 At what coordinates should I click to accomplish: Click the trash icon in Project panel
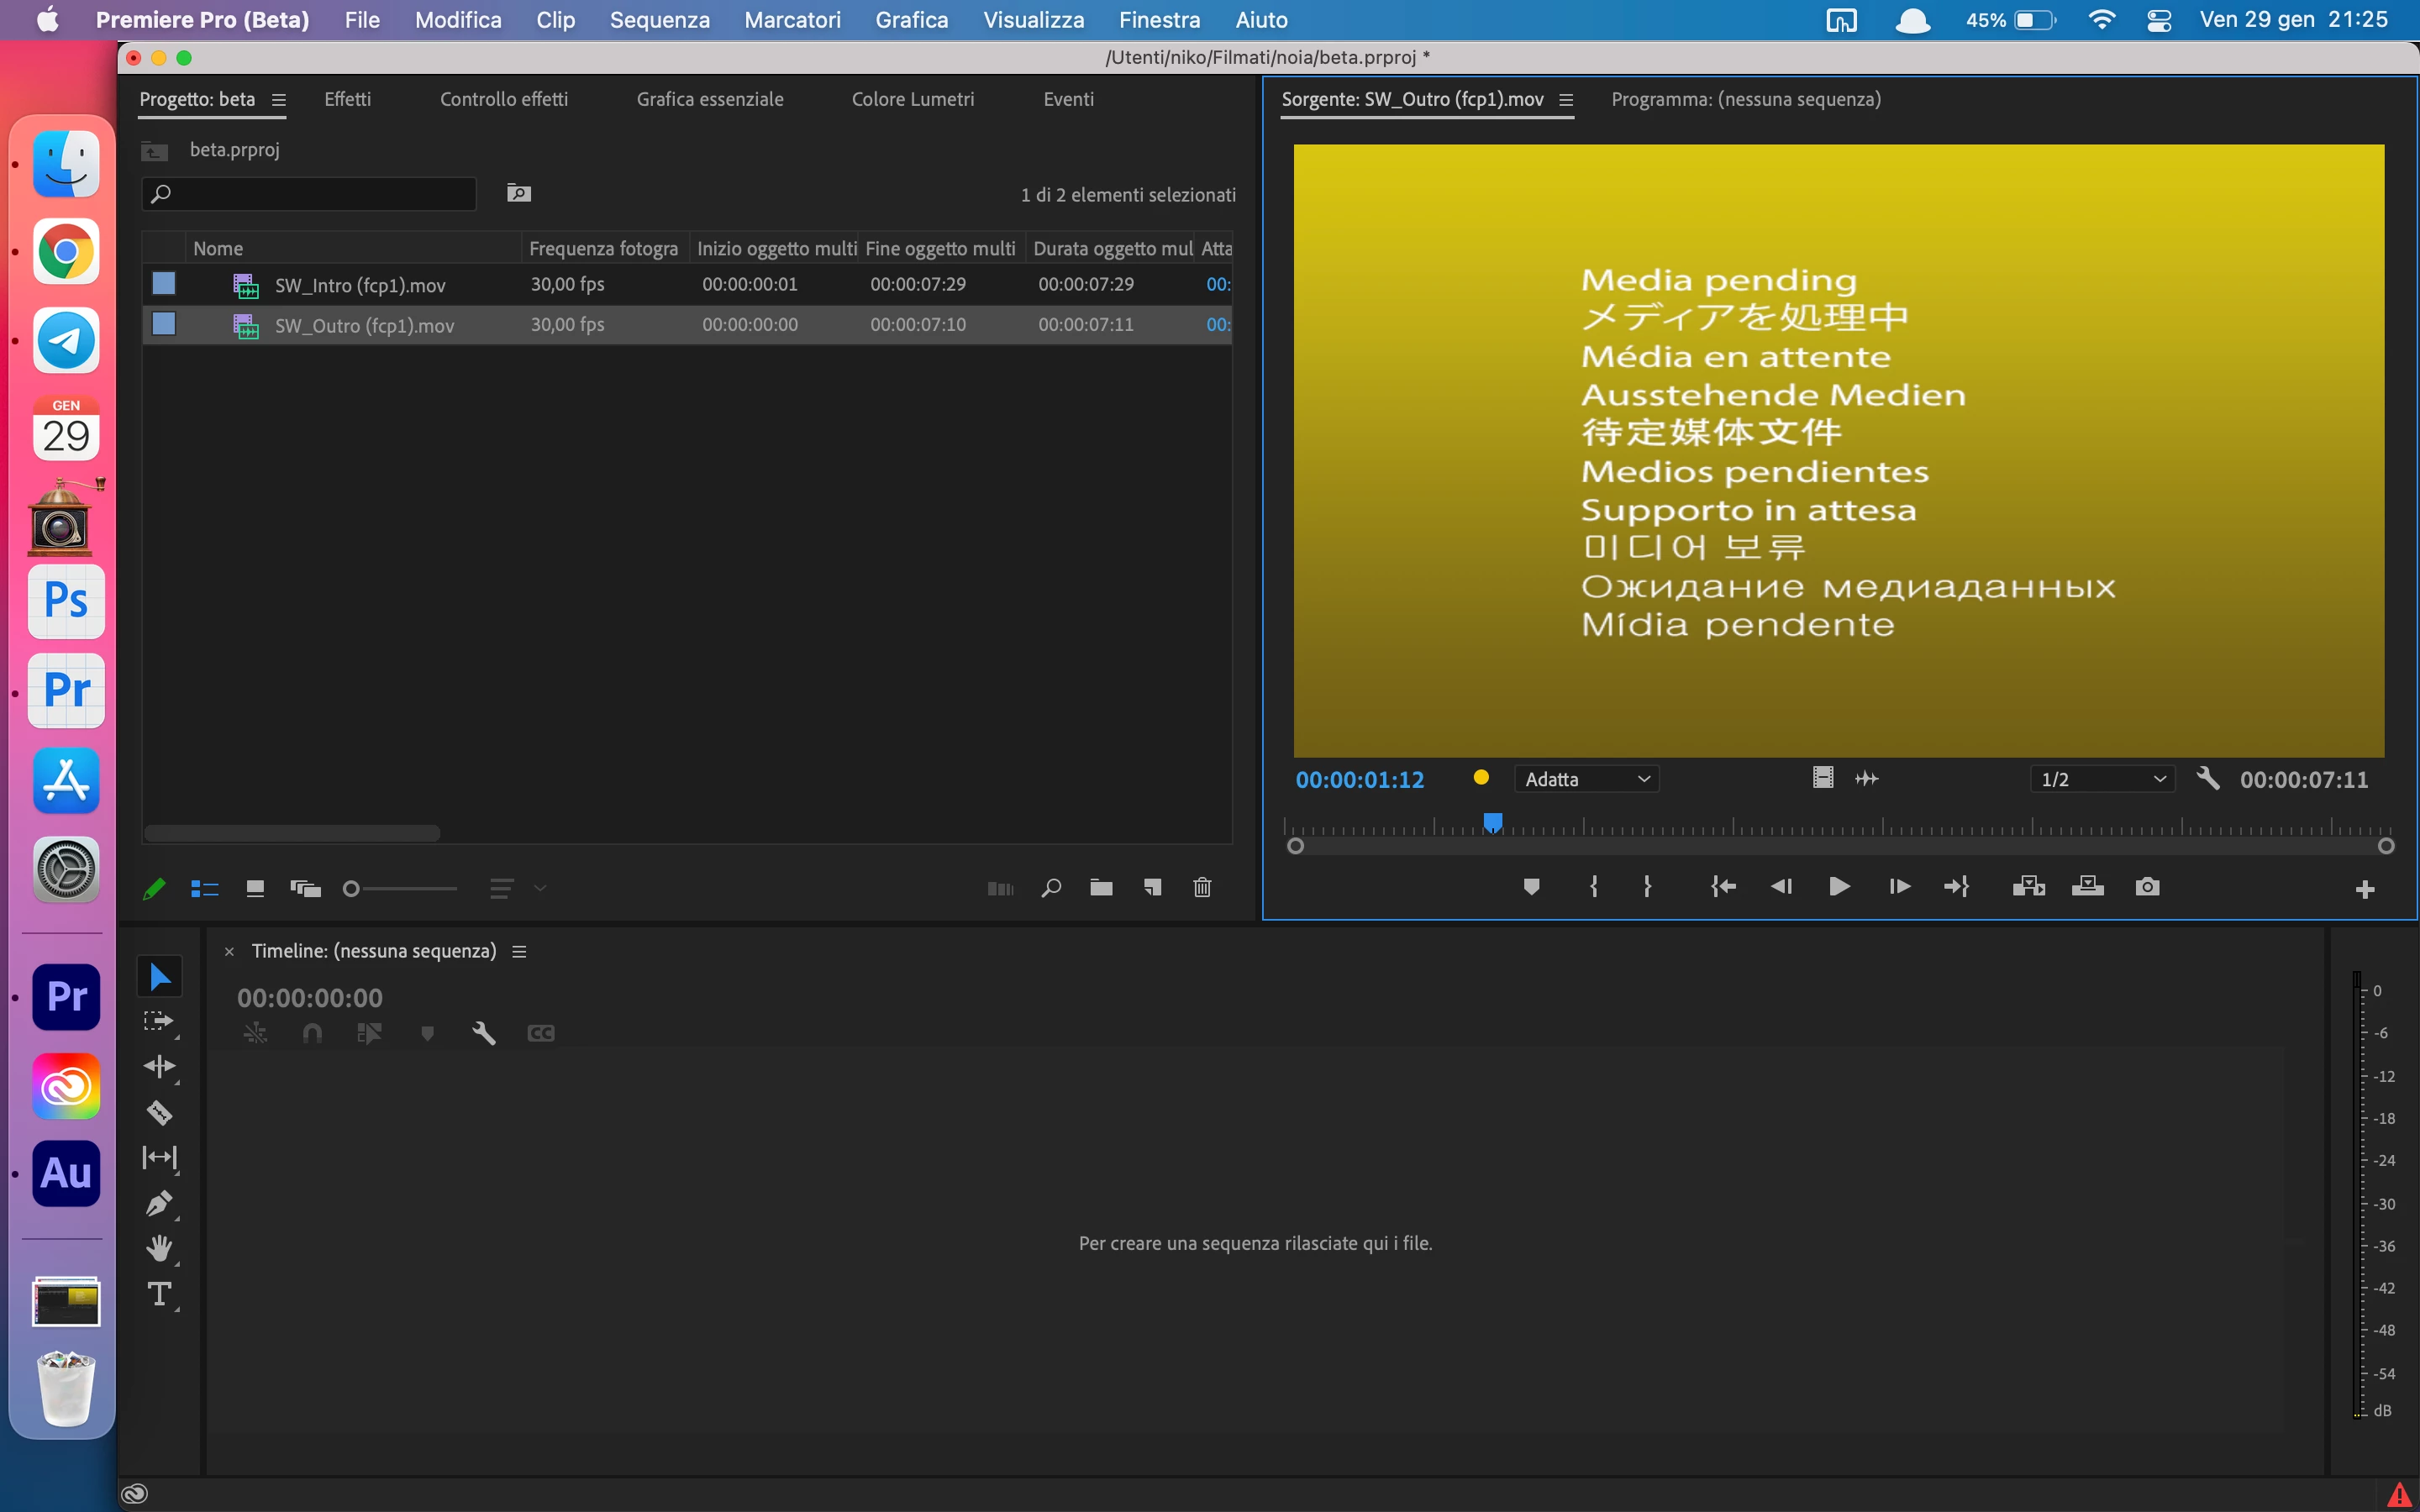pyautogui.click(x=1202, y=888)
